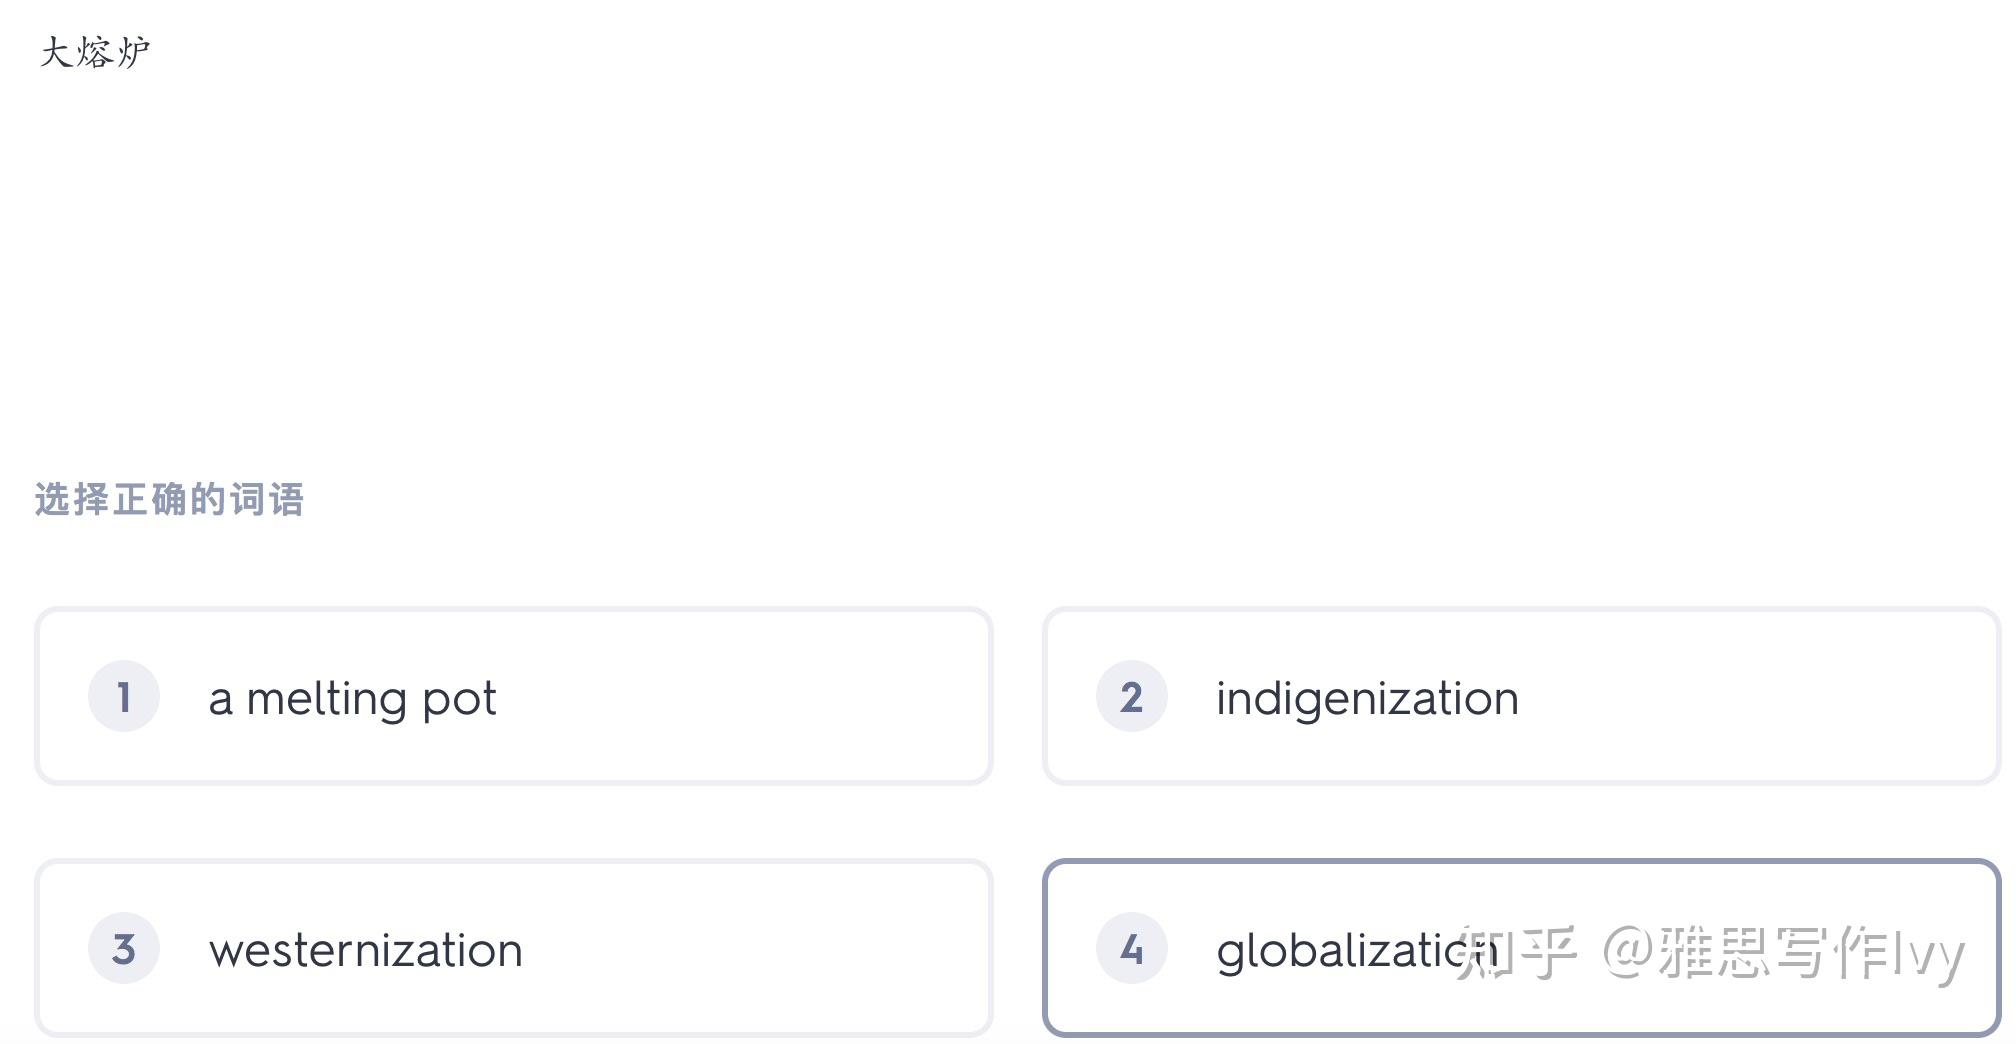2016x1044 pixels.
Task: Click the number 3 badge
Action: pyautogui.click(x=124, y=948)
